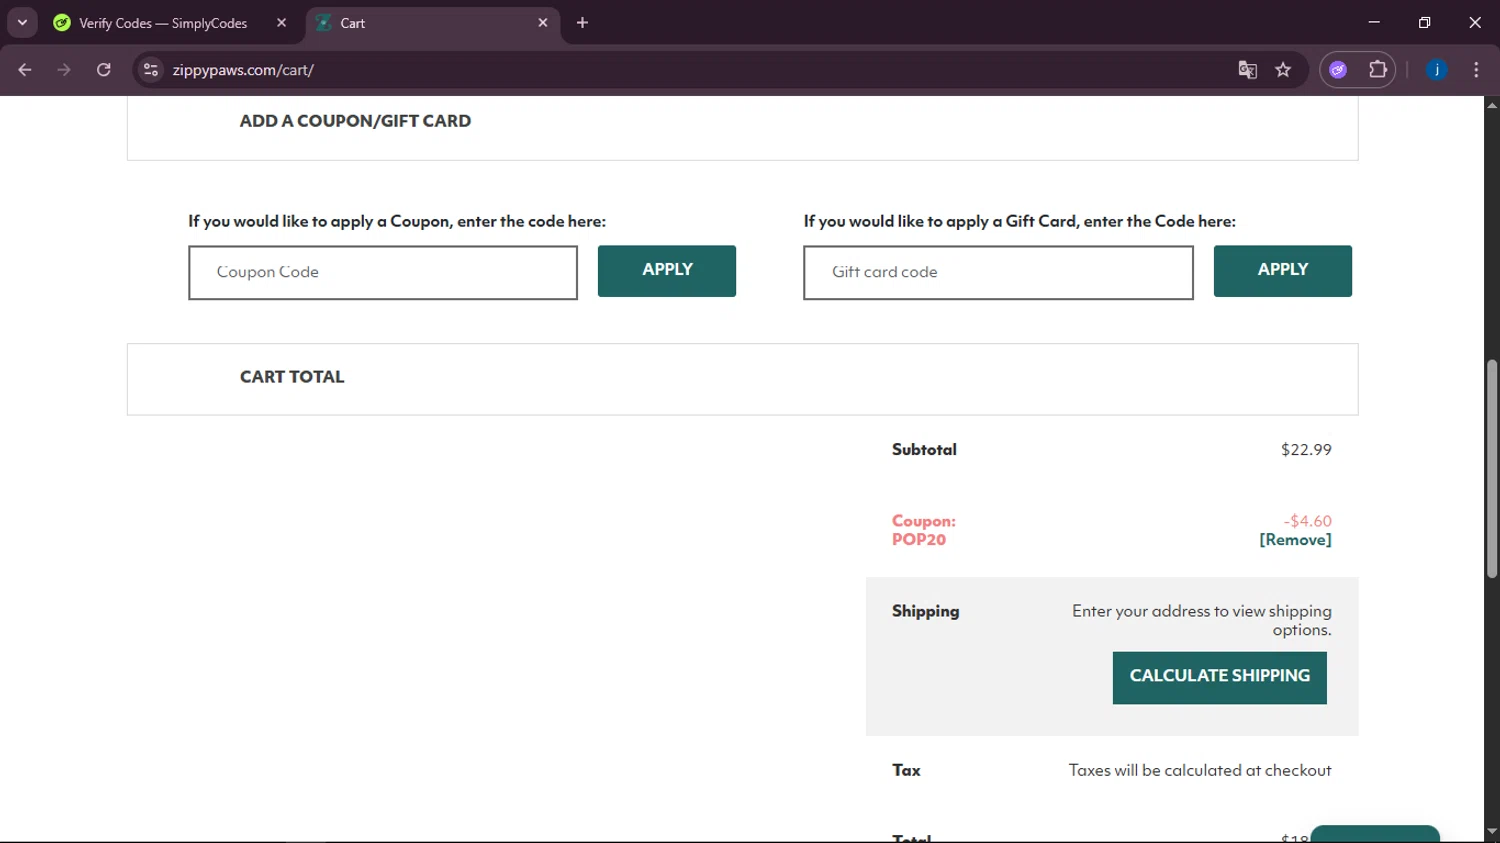Click the Subtotal amount $22.99
The width and height of the screenshot is (1500, 843).
pos(1306,450)
